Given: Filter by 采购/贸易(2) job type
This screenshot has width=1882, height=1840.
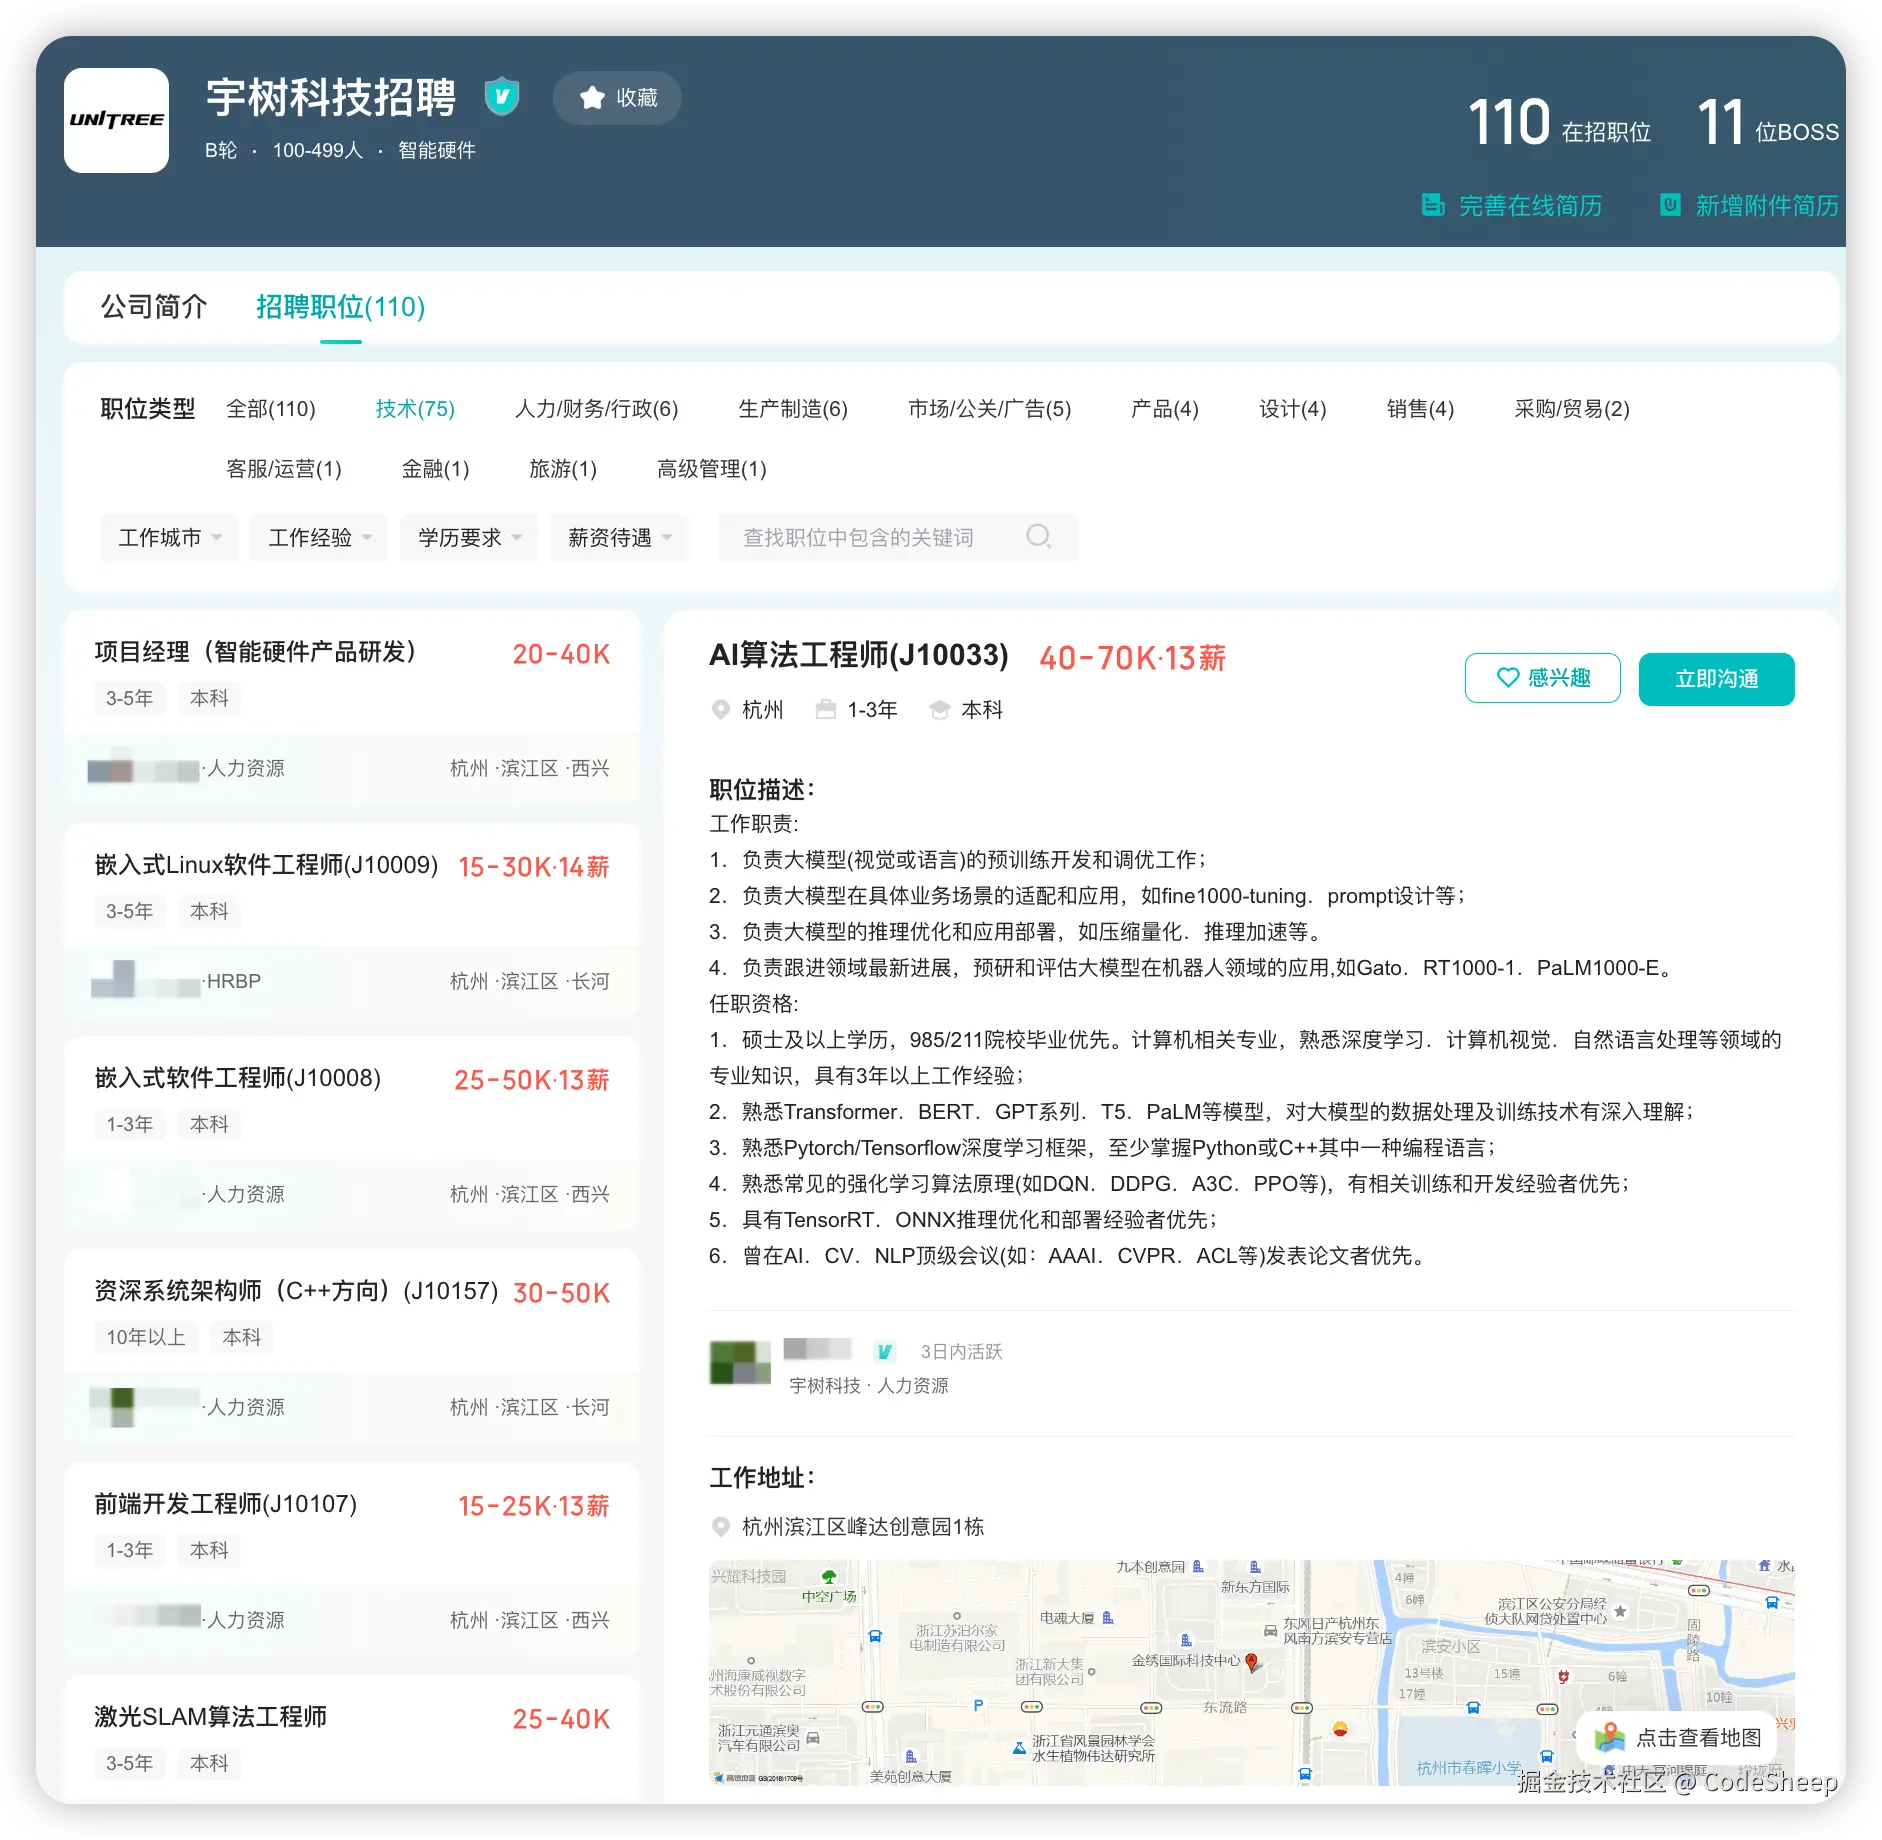Looking at the screenshot, I should tap(1572, 409).
